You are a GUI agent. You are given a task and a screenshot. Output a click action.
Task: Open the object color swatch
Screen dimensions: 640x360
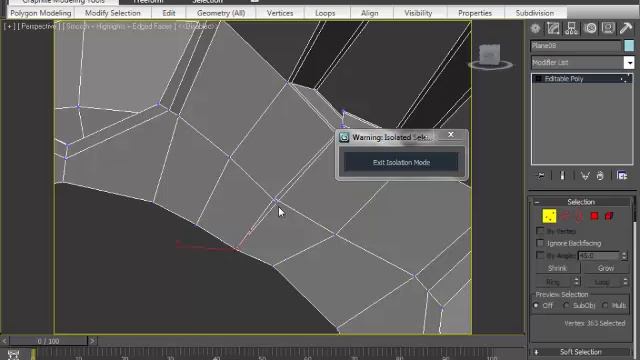point(629,45)
